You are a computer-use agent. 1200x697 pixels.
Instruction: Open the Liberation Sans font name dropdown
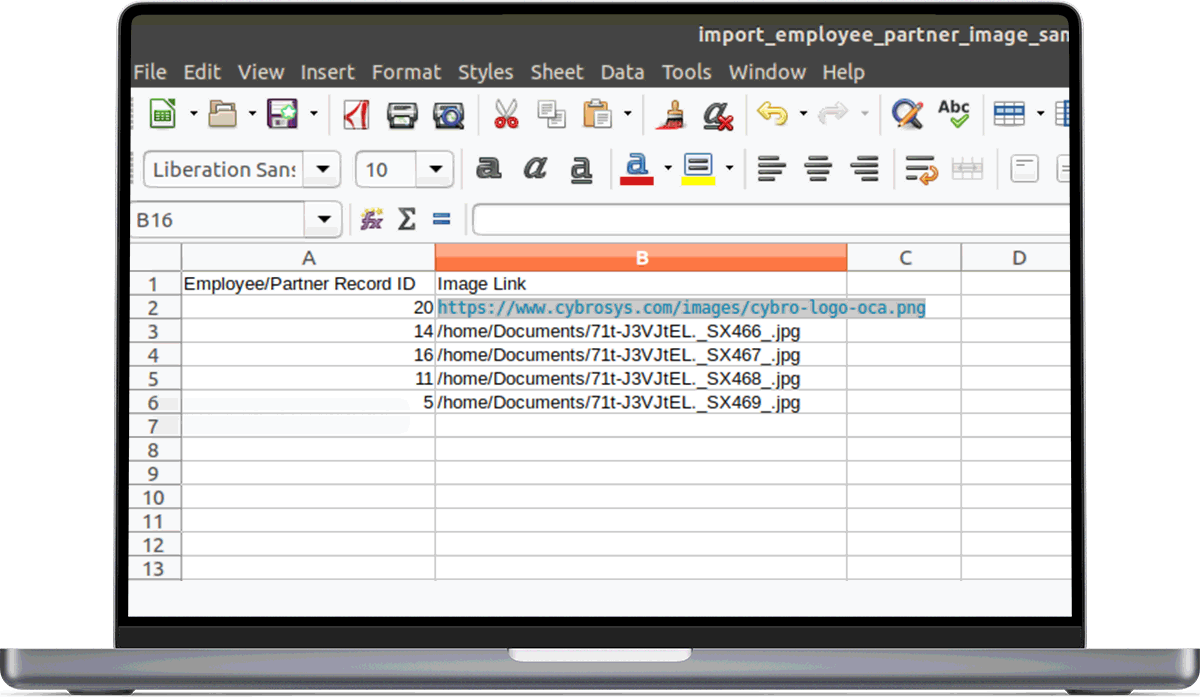[x=322, y=170]
